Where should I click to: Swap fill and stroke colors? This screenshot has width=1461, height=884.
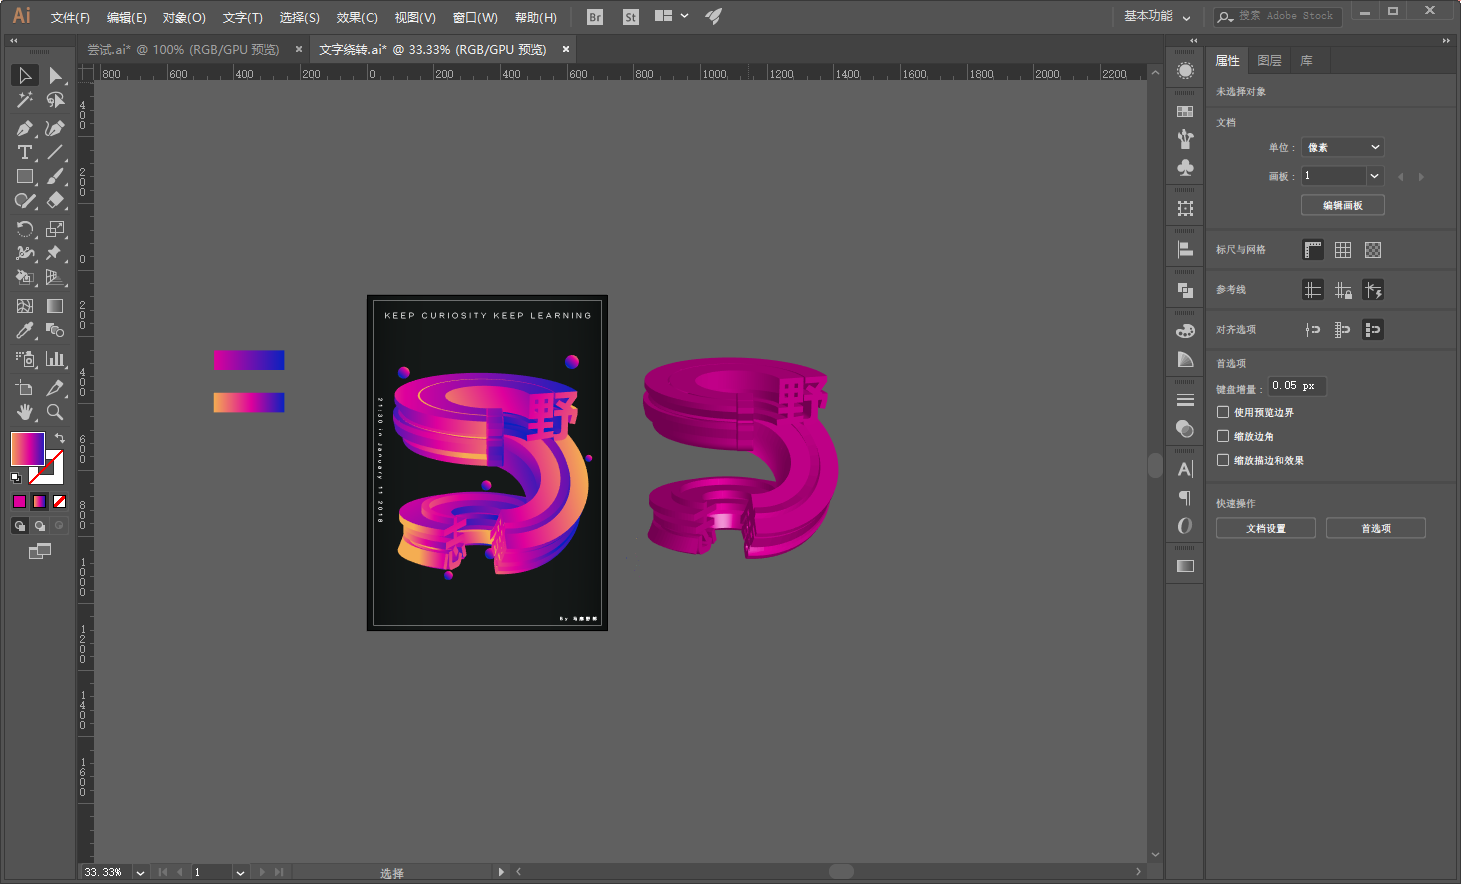[59, 438]
